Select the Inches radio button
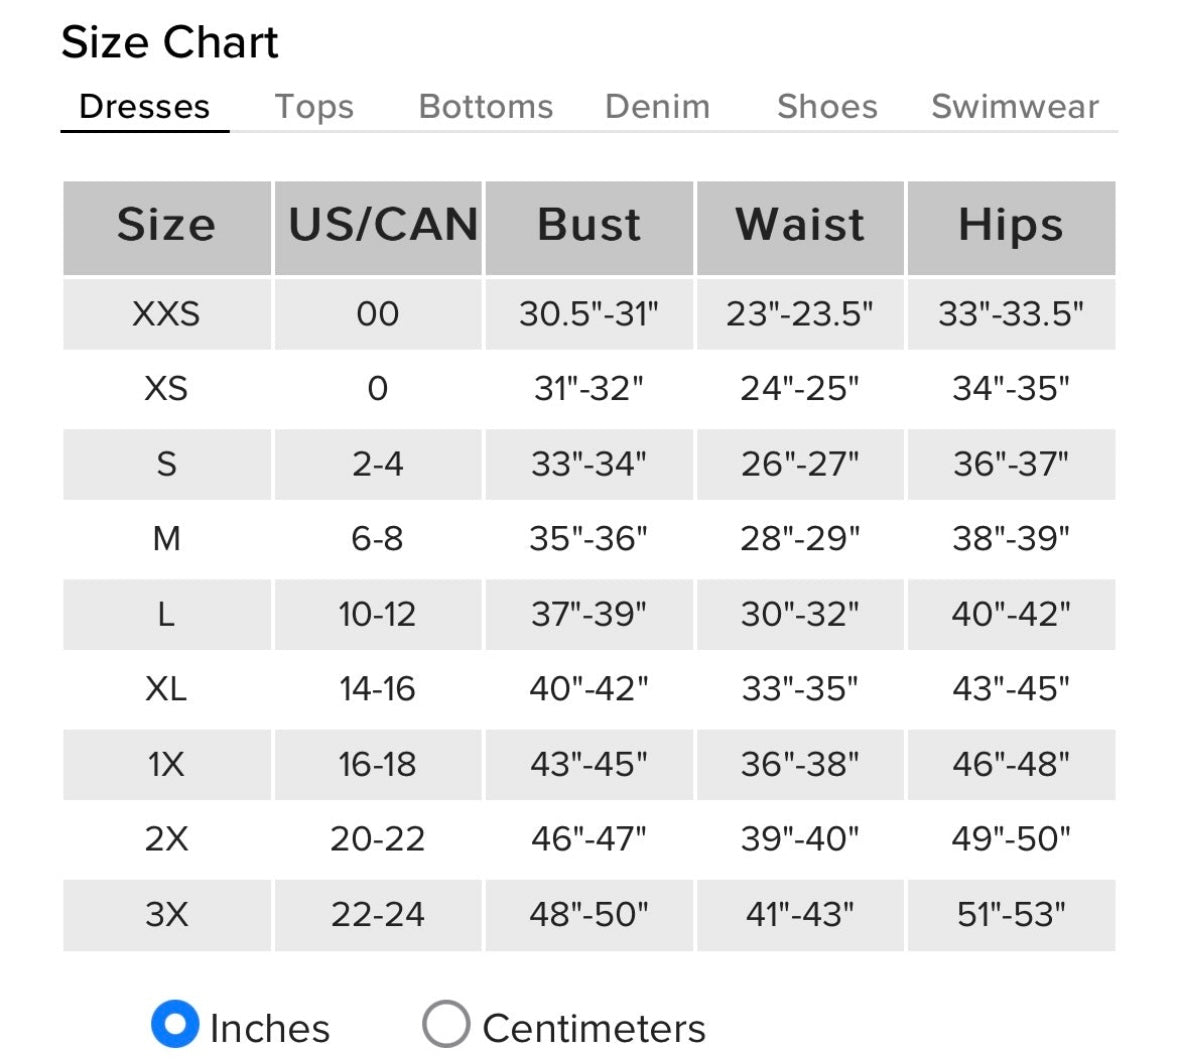This screenshot has width=1179, height=1061. [175, 1024]
